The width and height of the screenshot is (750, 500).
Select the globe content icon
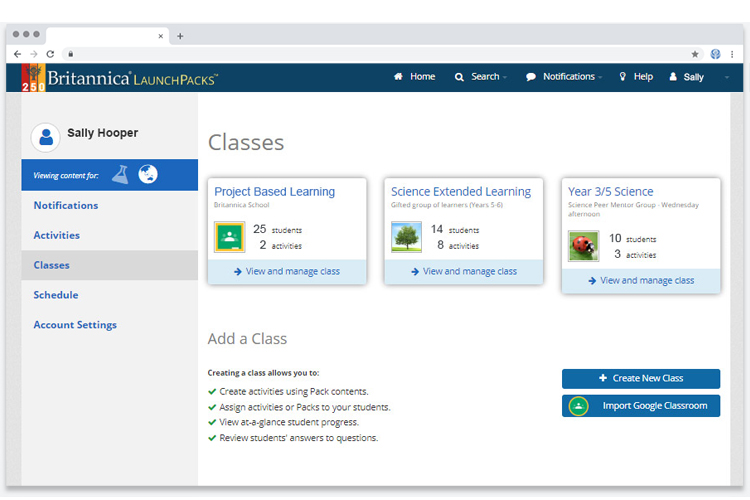pos(148,174)
